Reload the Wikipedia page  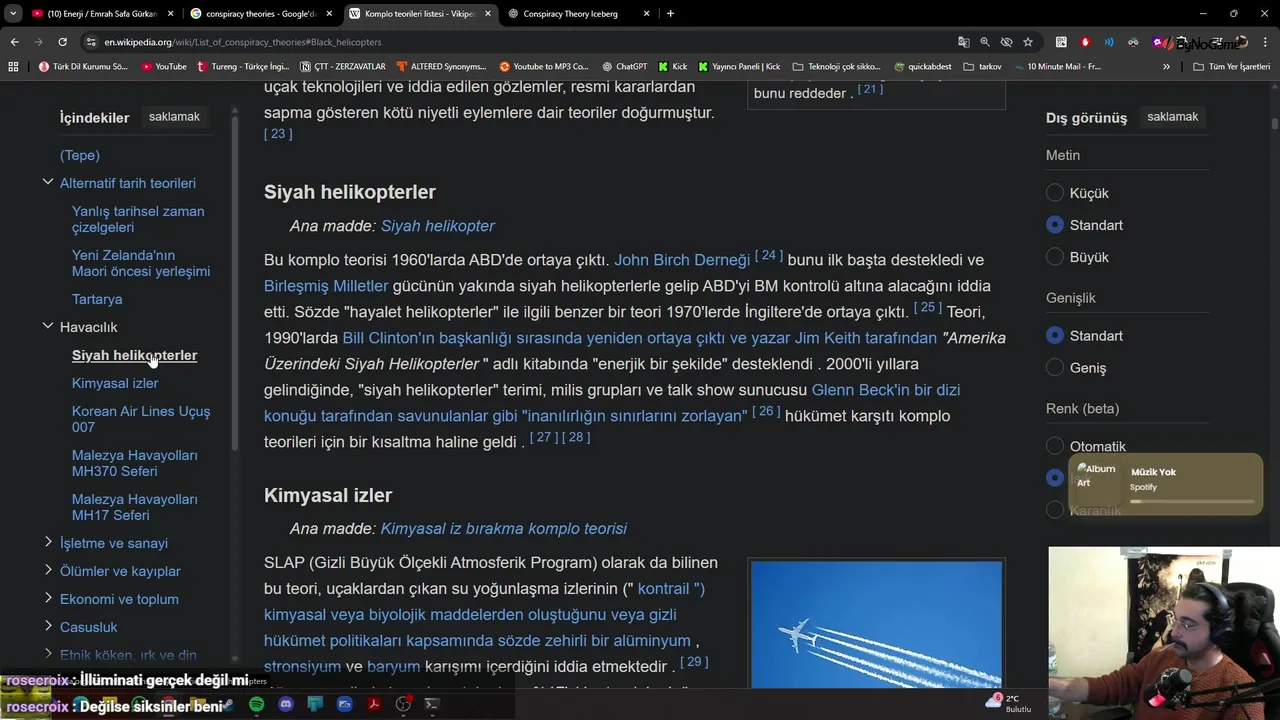point(62,42)
